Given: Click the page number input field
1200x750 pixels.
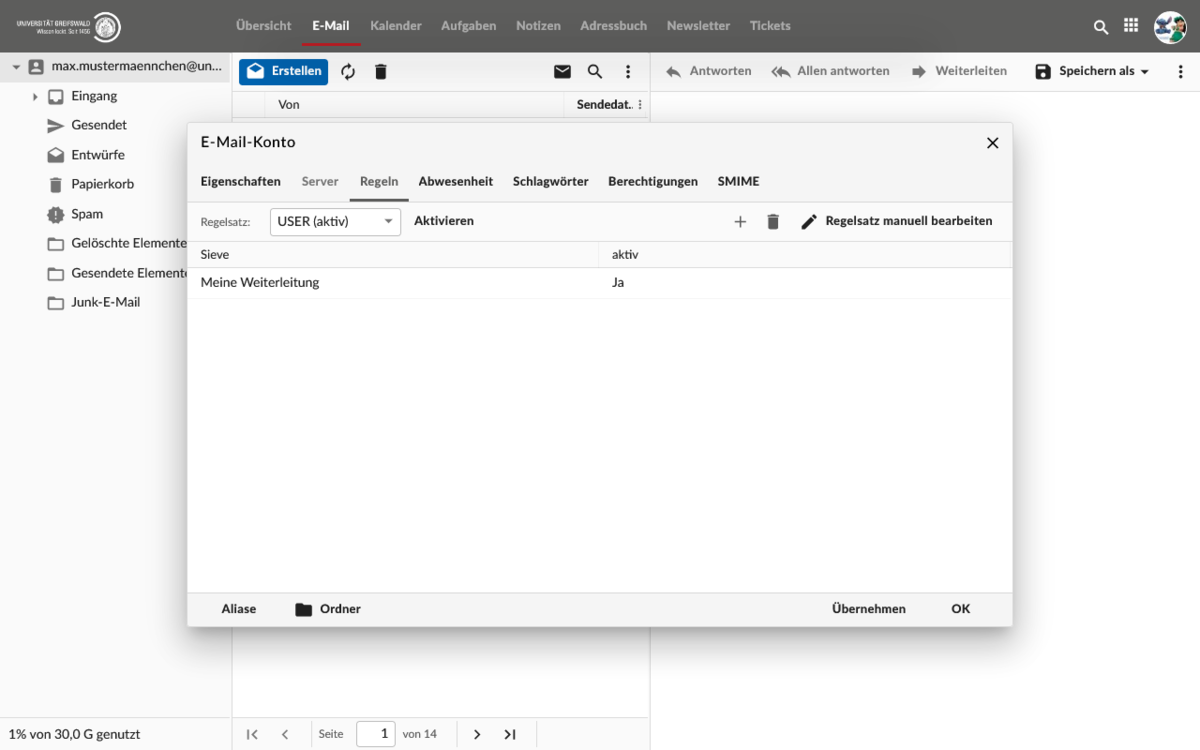Looking at the screenshot, I should pos(376,734).
